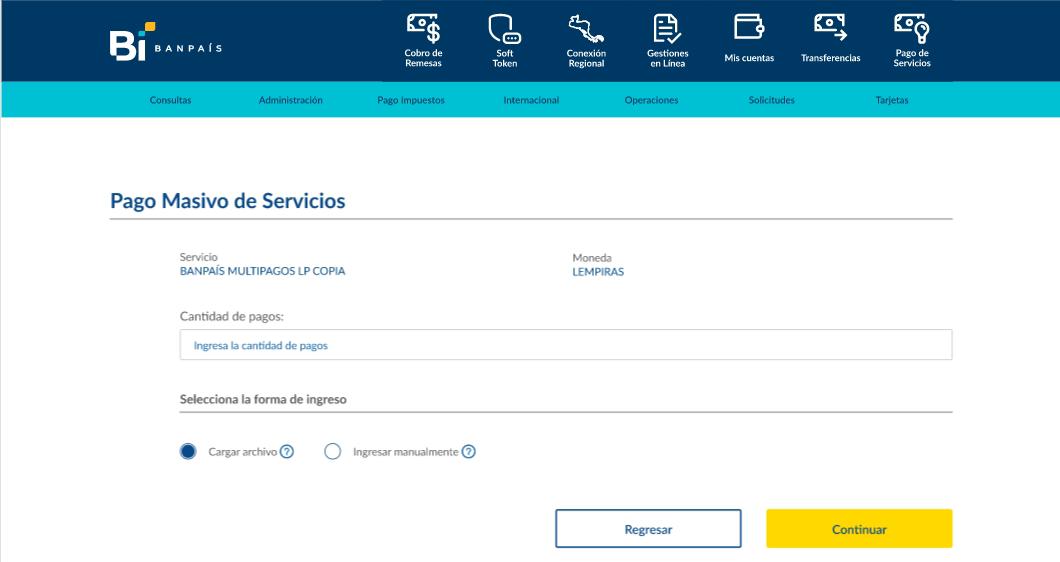Select the Cargar archivo option
Image resolution: width=1060 pixels, height=562 pixels.
(x=188, y=452)
